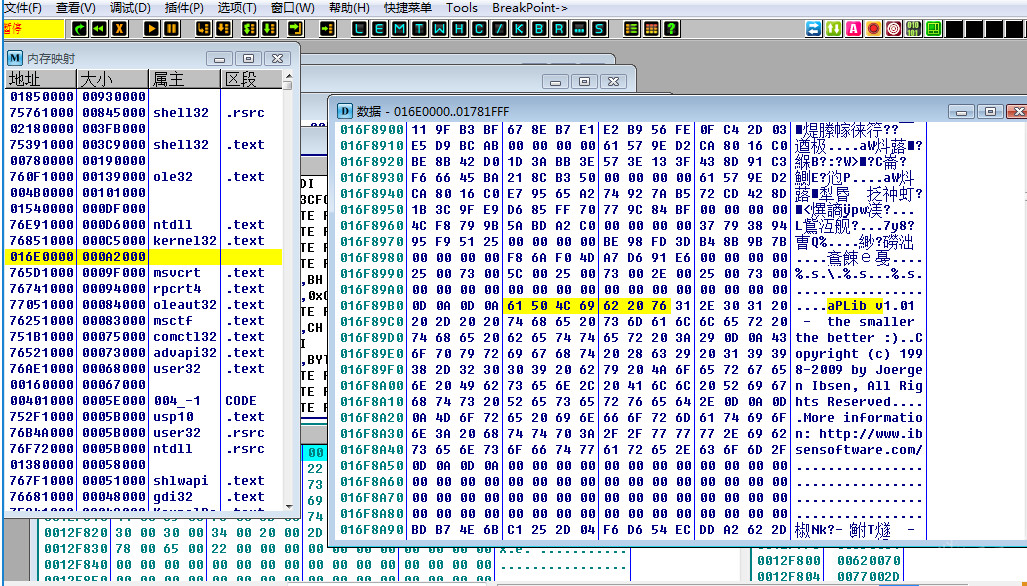Open Call stack with K icon
Image resolution: width=1027 pixels, height=586 pixels.
519,29
